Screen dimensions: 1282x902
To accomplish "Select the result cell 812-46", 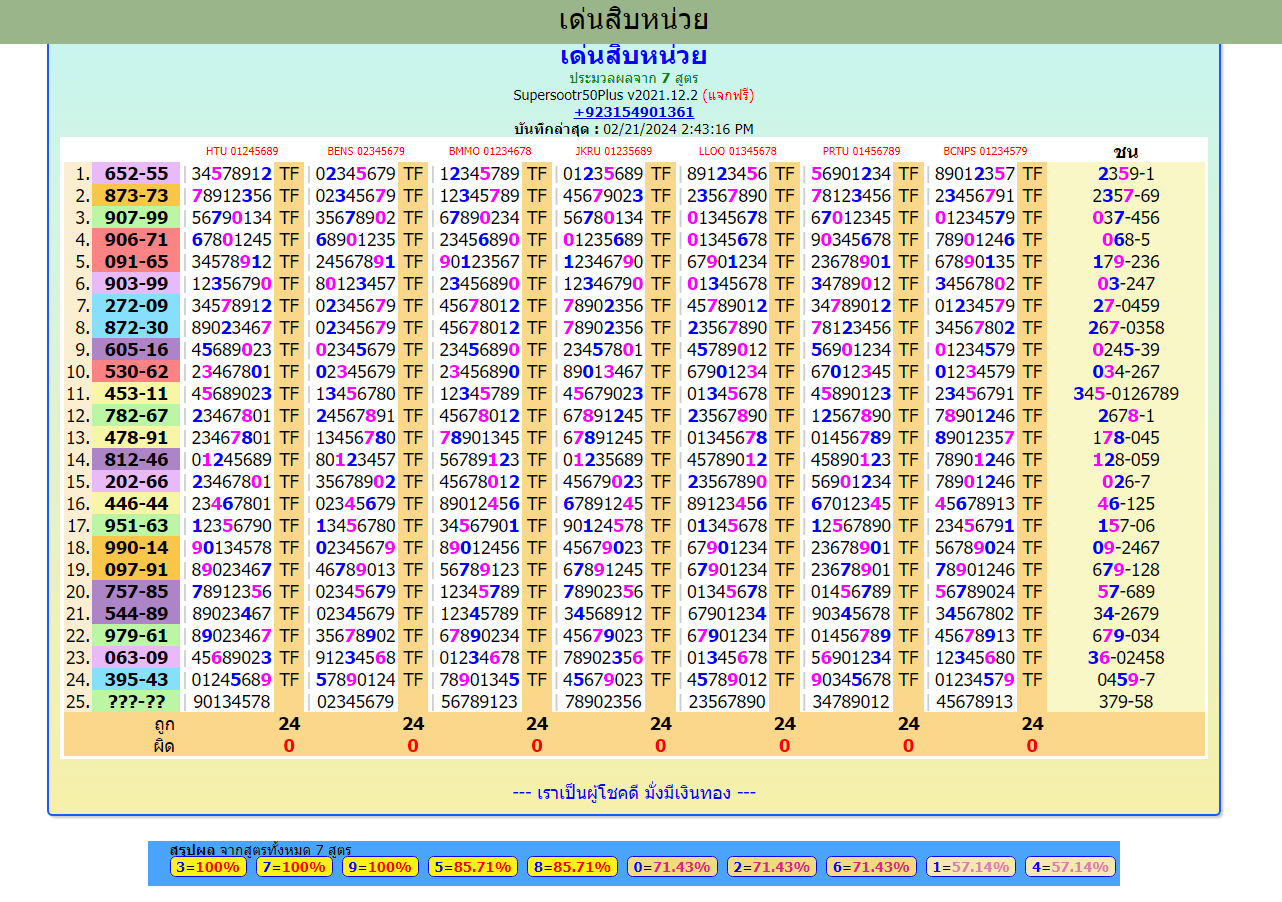I will pos(136,459).
